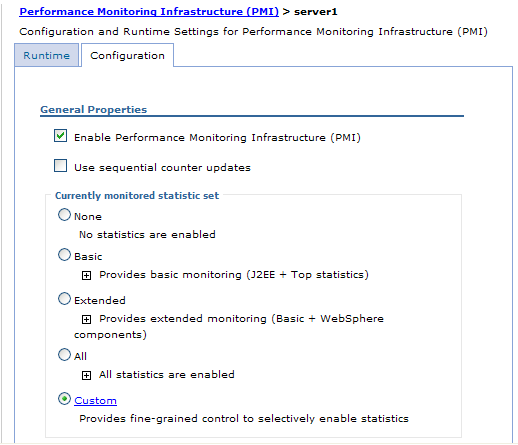
Task: Enable Use sequential counter updates checkbox
Action: click(60, 166)
